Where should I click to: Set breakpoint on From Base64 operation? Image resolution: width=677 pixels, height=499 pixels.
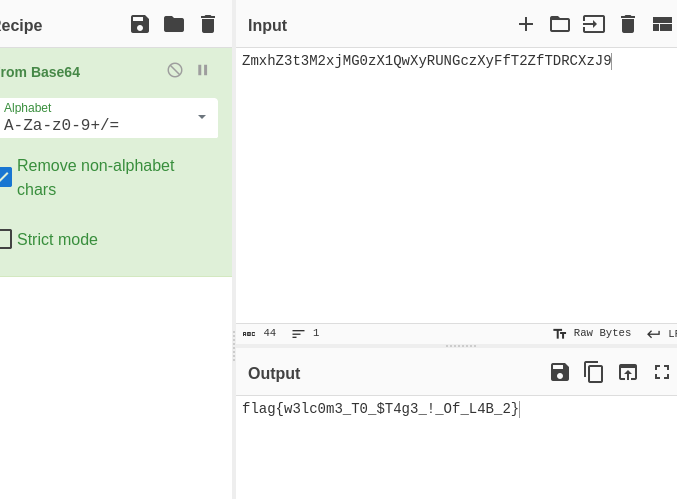click(202, 70)
